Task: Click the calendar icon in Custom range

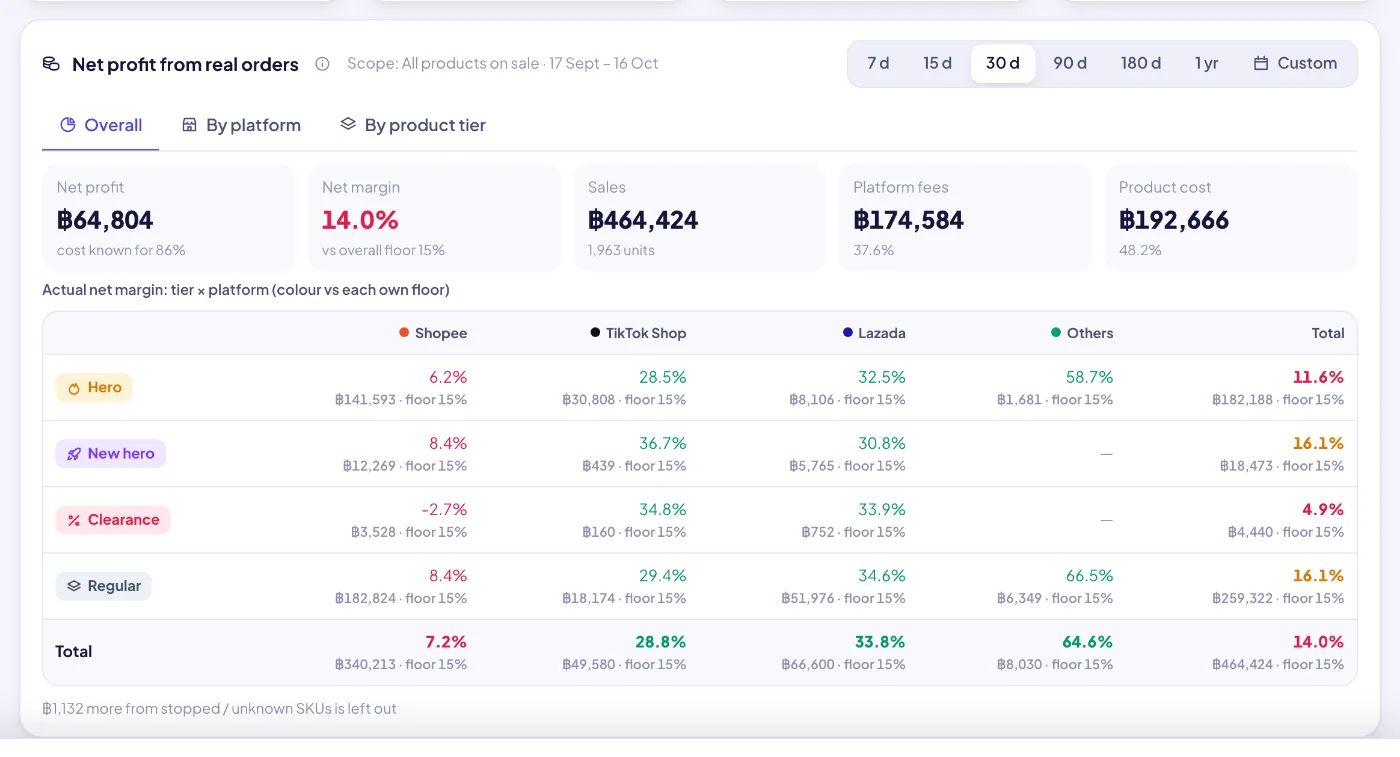Action: point(1261,63)
